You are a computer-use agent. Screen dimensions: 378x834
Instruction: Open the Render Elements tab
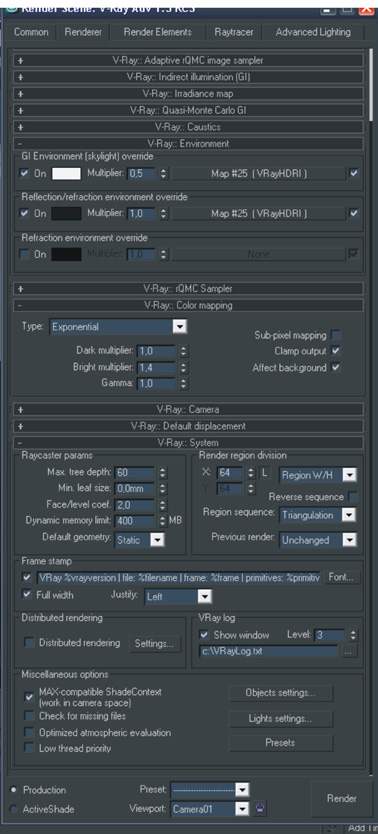pos(157,32)
